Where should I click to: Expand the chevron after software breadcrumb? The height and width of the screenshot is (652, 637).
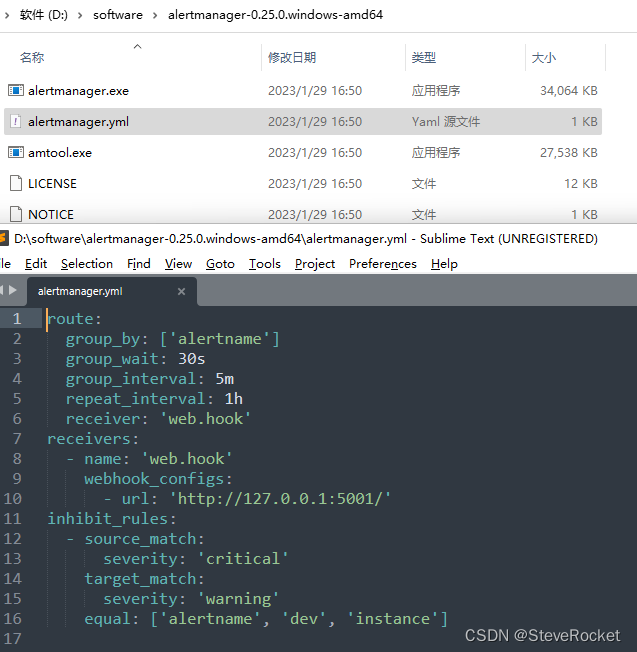point(155,15)
